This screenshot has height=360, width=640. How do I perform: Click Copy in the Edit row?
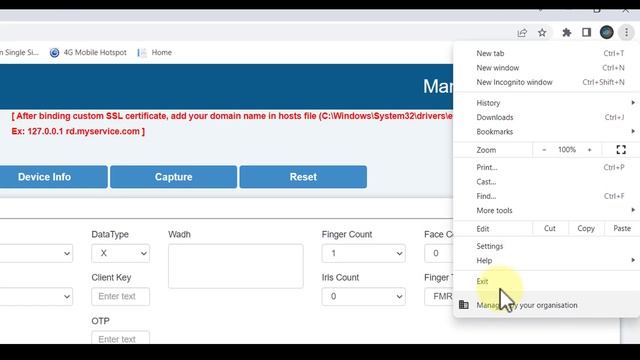[x=586, y=229]
